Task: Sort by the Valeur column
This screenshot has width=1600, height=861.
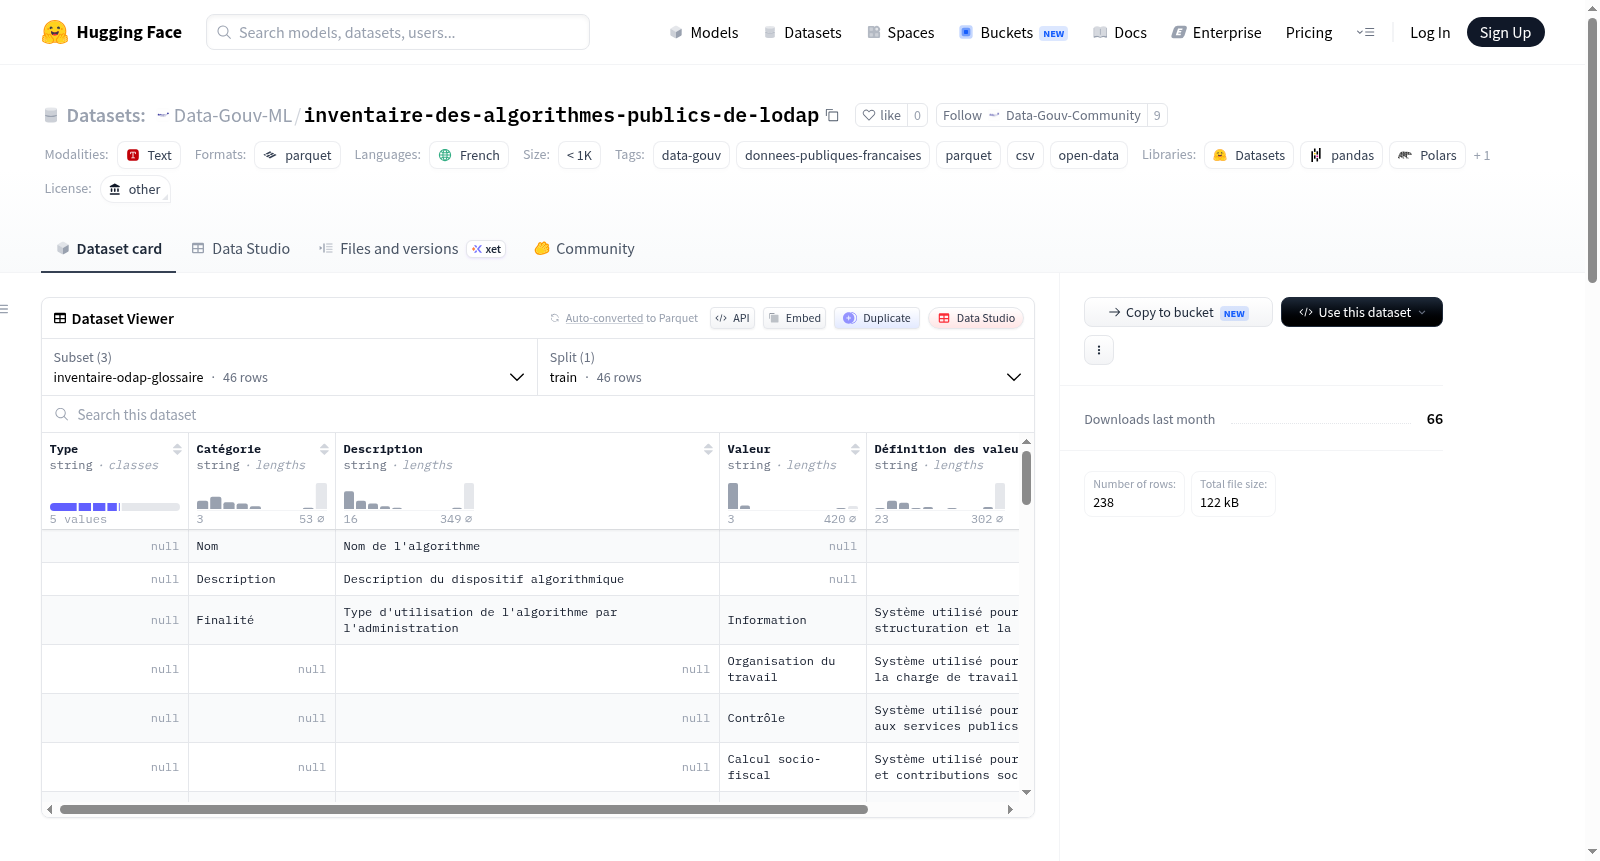Action: pyautogui.click(x=855, y=449)
